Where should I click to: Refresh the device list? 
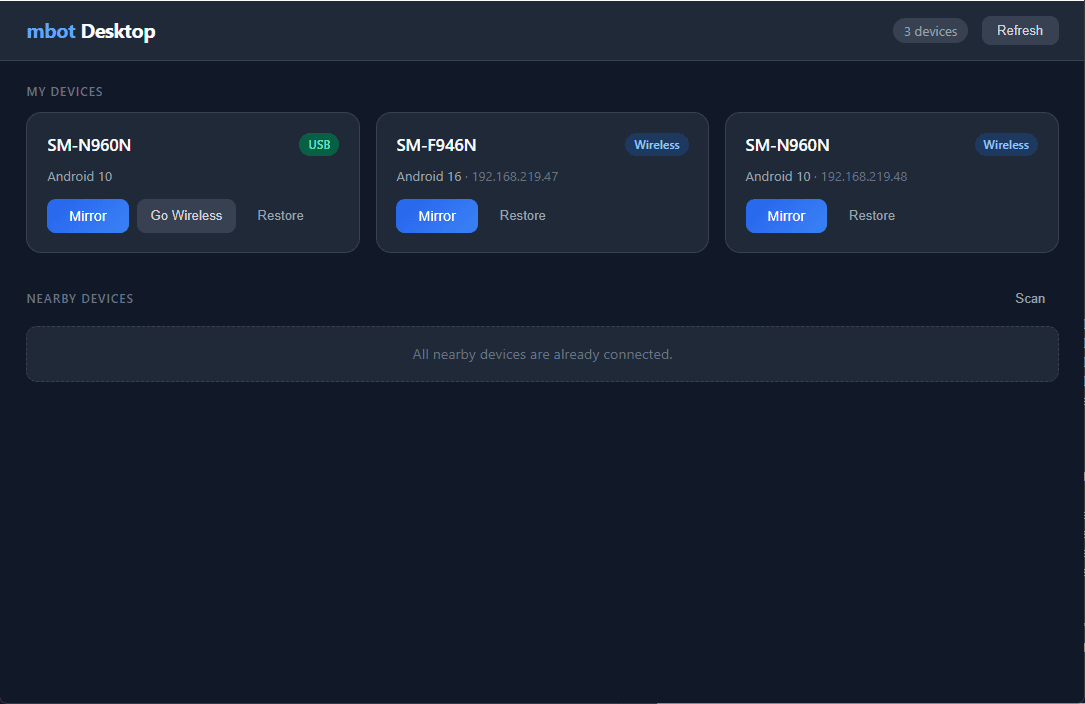[x=1020, y=30]
